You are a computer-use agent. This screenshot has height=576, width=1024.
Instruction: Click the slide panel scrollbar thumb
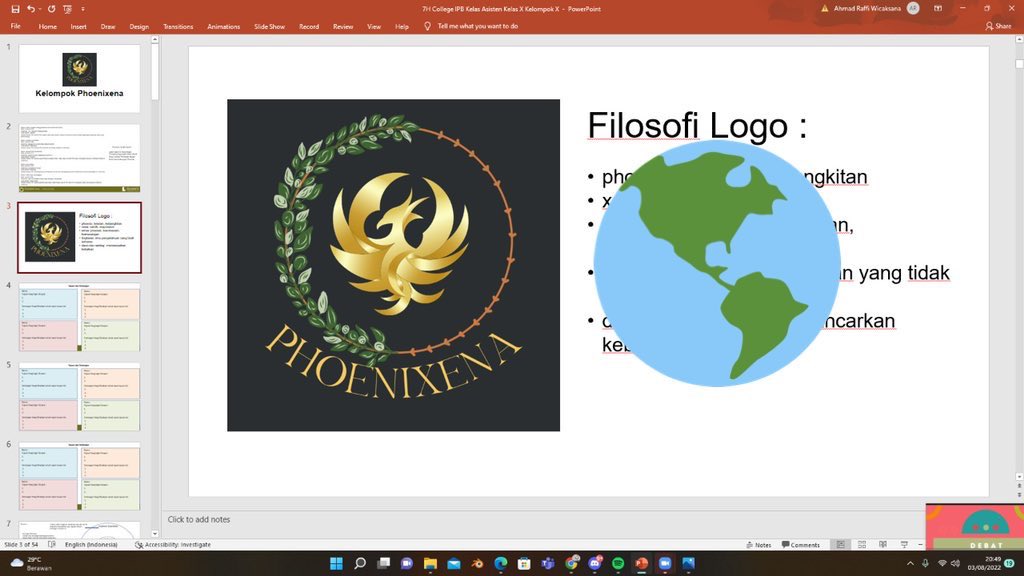point(155,72)
